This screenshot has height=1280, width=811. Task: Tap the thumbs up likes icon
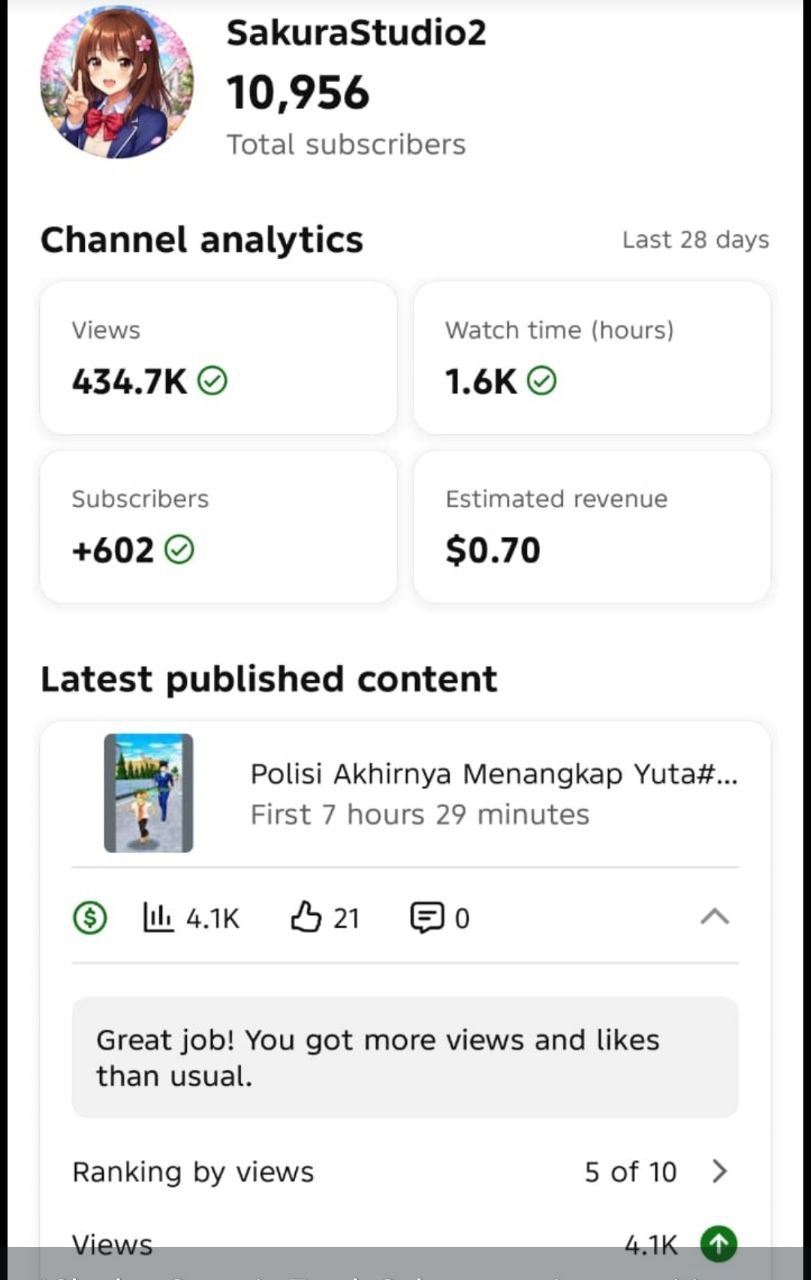click(304, 917)
